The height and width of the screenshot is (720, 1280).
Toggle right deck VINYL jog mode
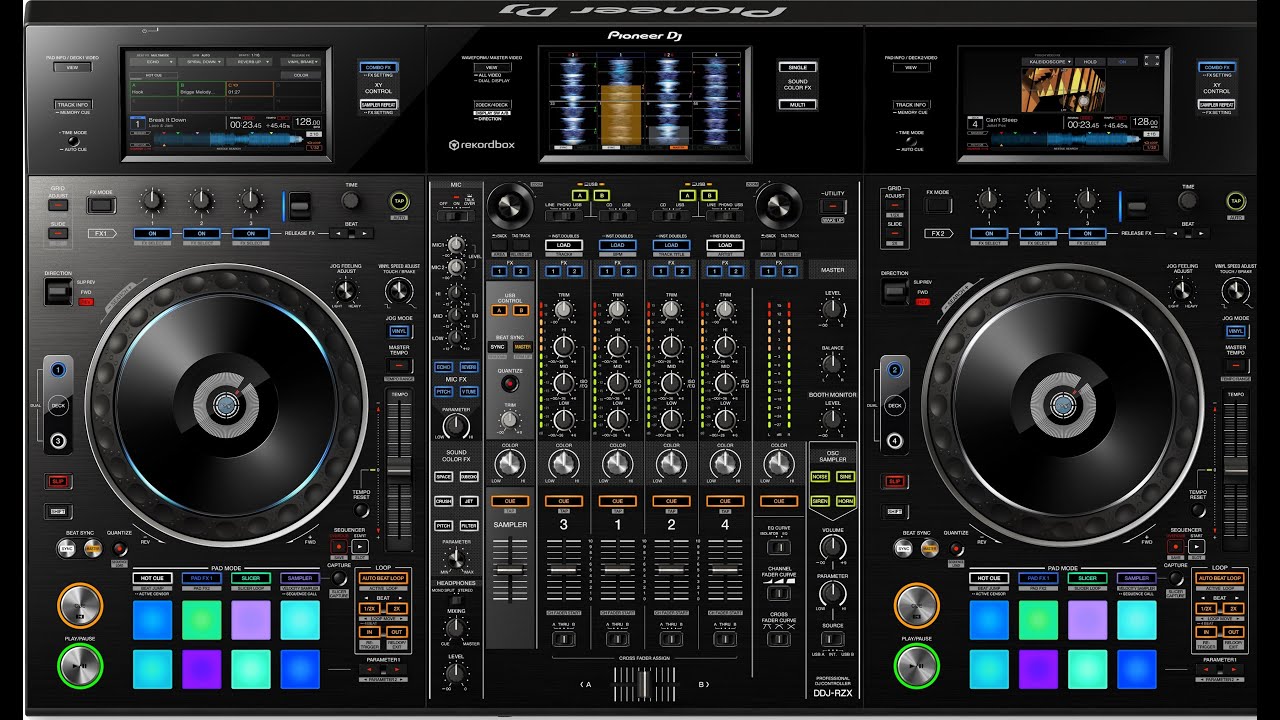click(1236, 331)
